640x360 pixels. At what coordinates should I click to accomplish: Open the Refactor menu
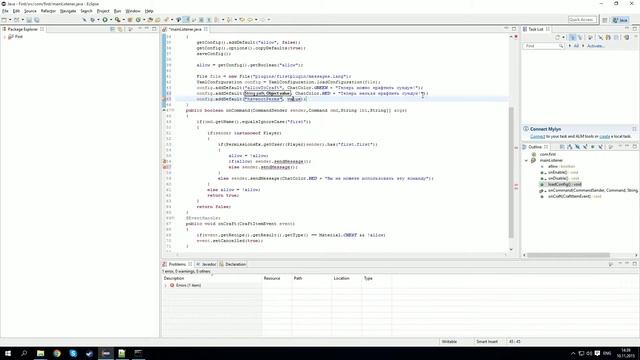(48, 11)
